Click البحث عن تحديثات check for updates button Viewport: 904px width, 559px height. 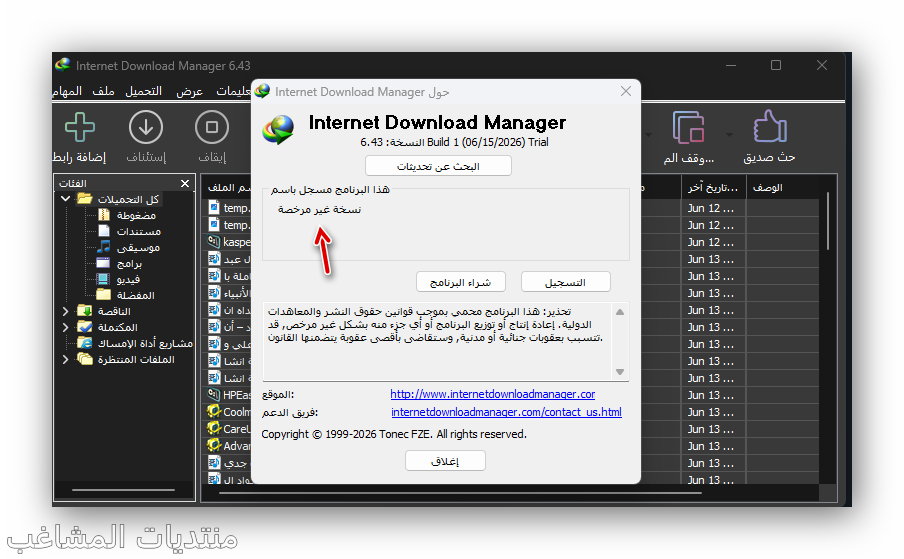point(438,166)
